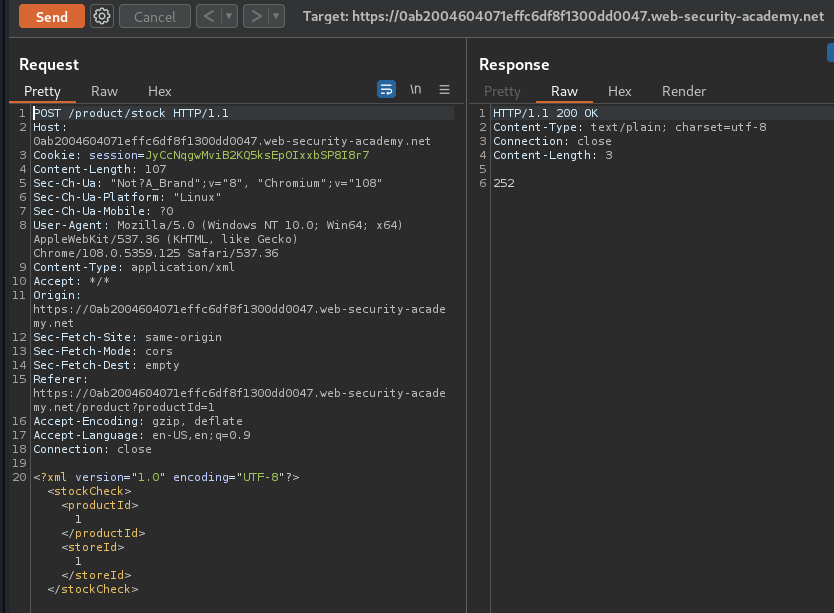Switch to the Response Raw tab
The width and height of the screenshot is (834, 613).
click(x=564, y=92)
